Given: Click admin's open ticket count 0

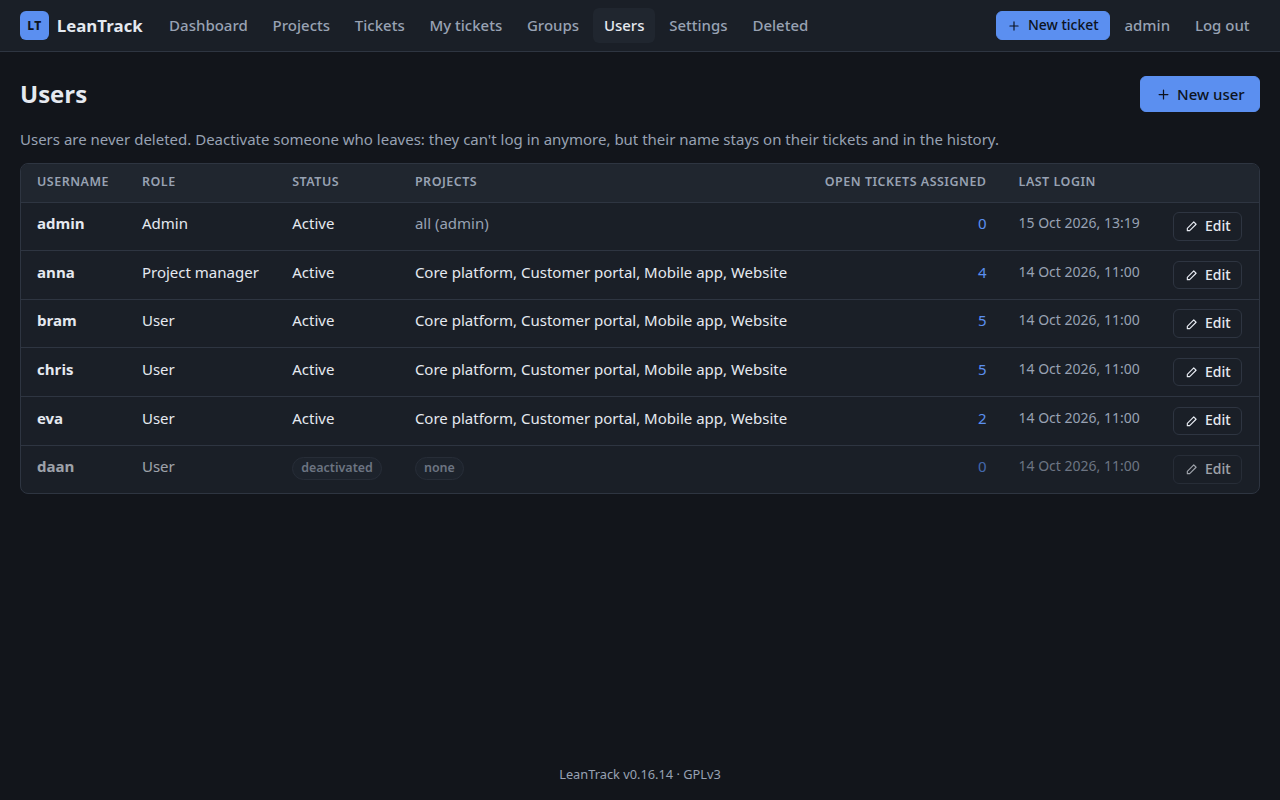Looking at the screenshot, I should tap(982, 224).
